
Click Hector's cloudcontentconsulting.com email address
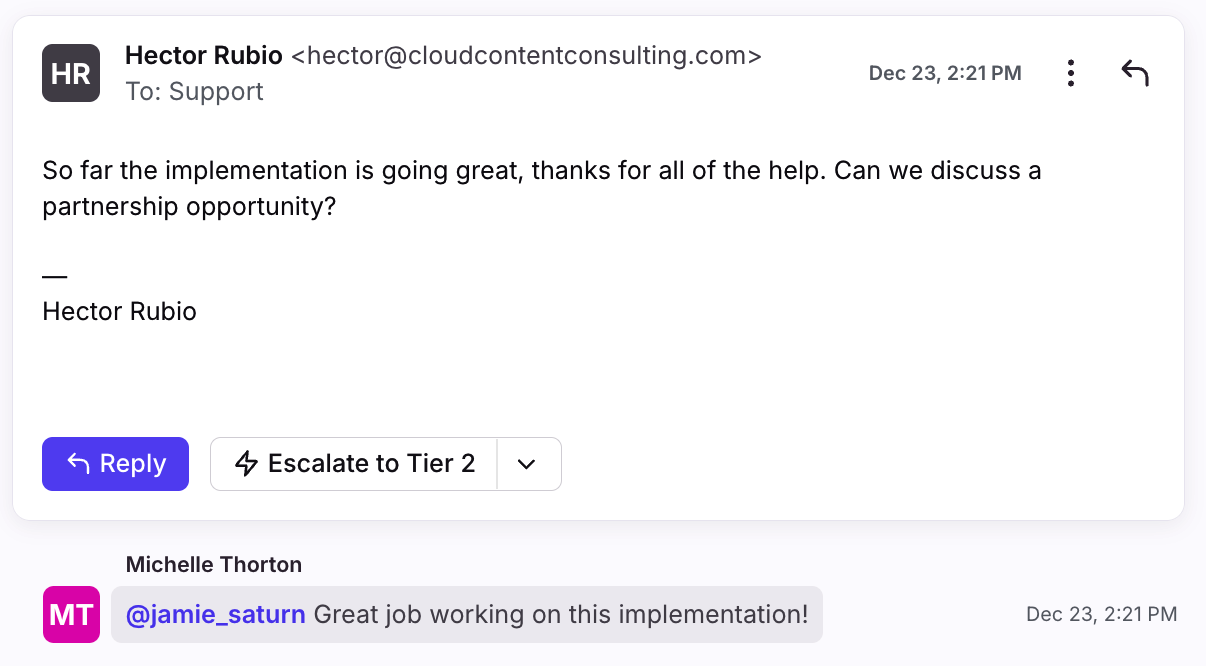click(x=526, y=56)
